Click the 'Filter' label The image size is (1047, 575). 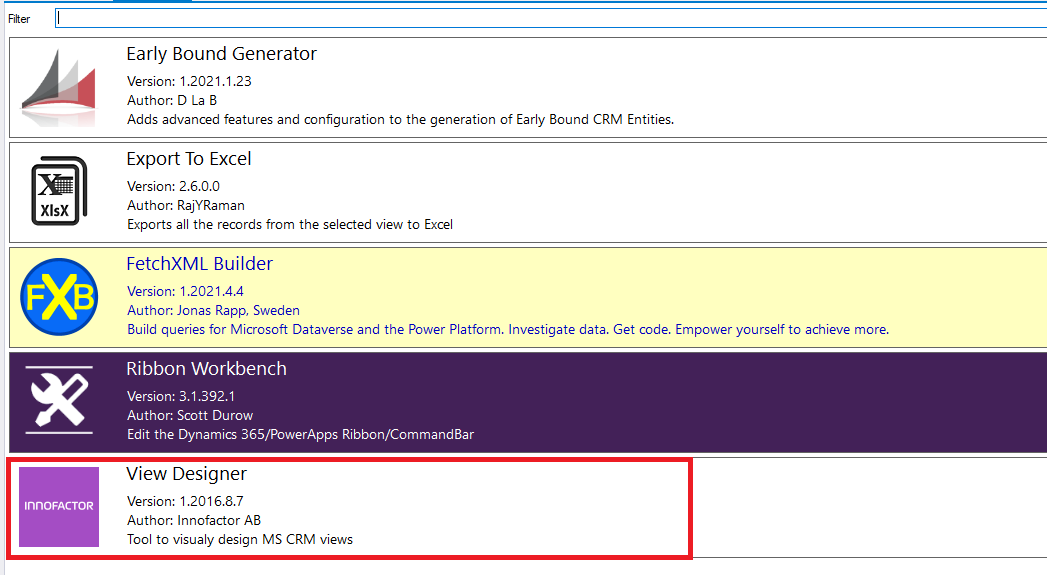click(x=19, y=19)
